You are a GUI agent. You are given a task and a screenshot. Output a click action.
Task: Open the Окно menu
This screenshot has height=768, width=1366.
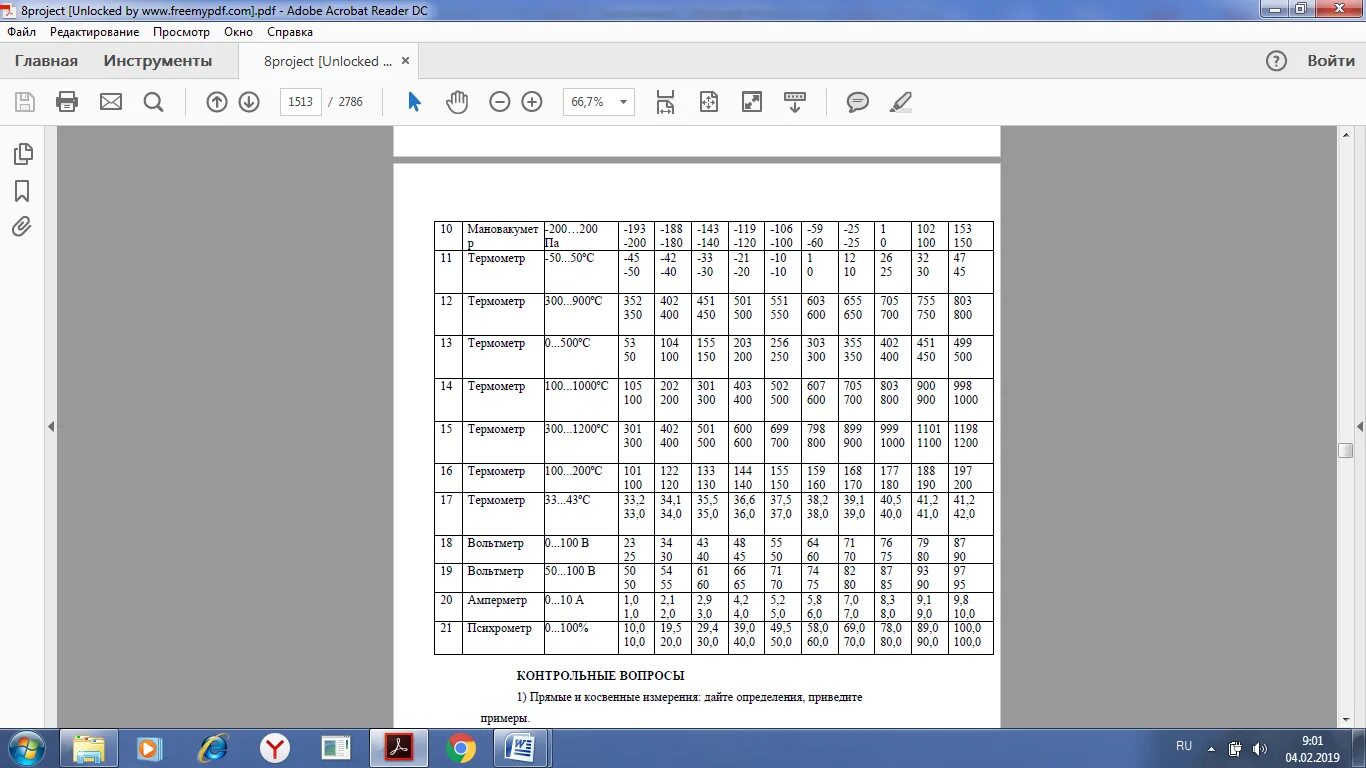pyautogui.click(x=238, y=32)
